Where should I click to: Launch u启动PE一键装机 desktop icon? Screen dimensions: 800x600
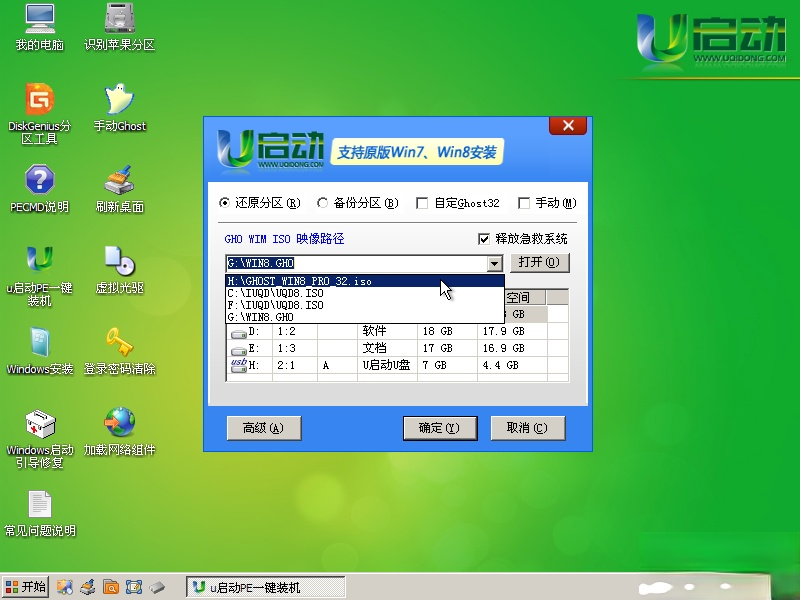(39, 276)
